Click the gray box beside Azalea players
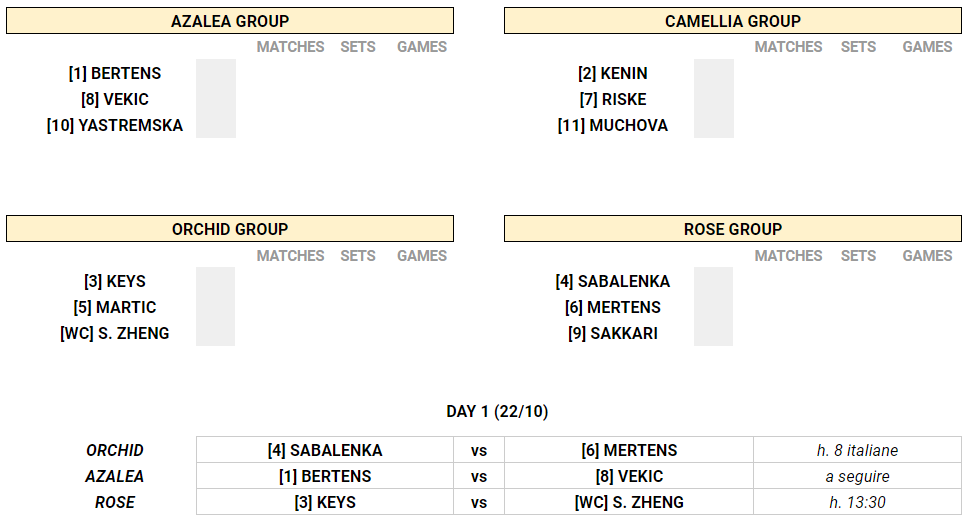 [216, 98]
